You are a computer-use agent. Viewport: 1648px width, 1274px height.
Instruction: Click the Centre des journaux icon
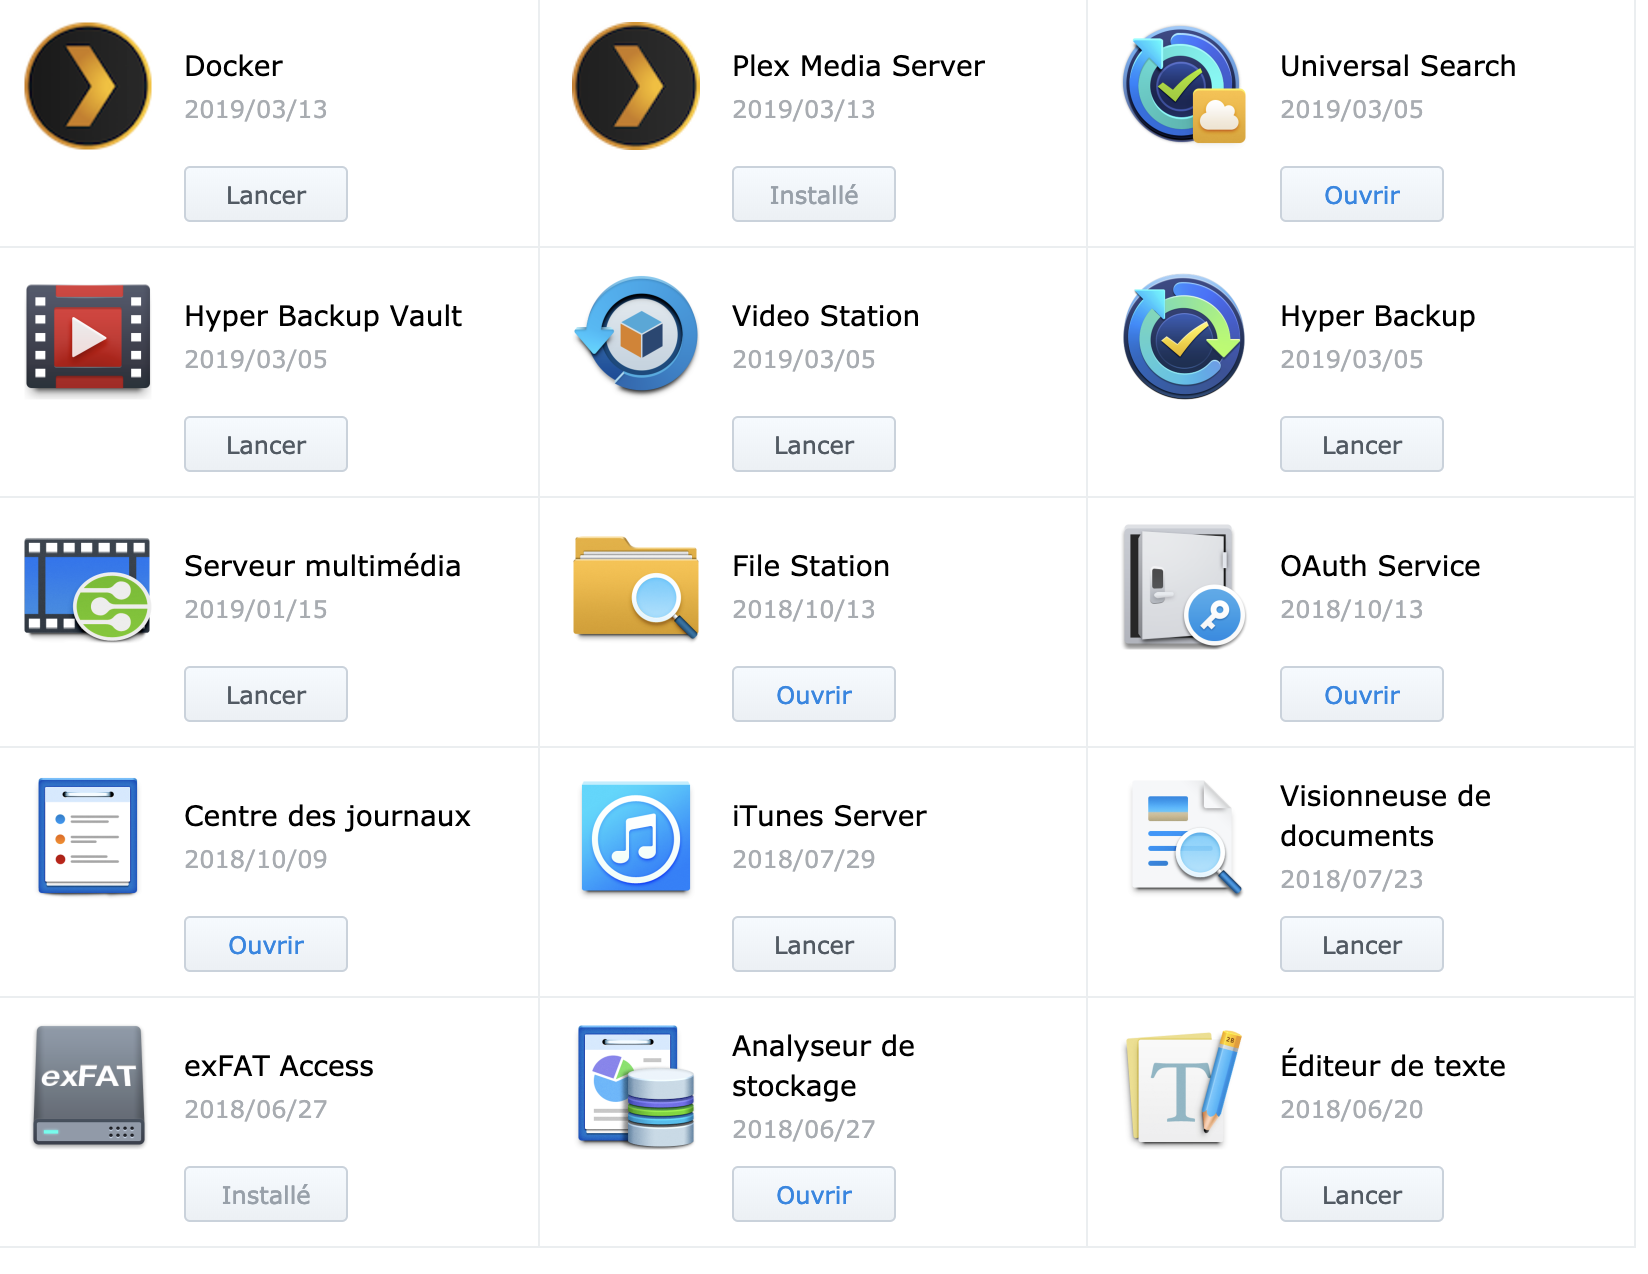88,836
